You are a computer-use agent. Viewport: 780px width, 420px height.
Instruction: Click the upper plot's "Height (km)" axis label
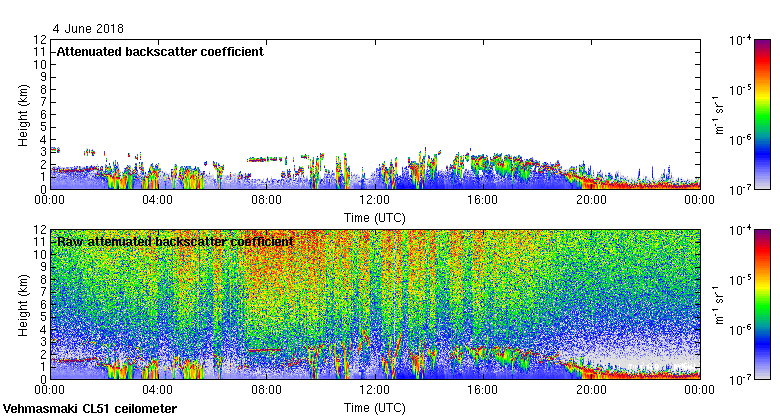pyautogui.click(x=23, y=115)
